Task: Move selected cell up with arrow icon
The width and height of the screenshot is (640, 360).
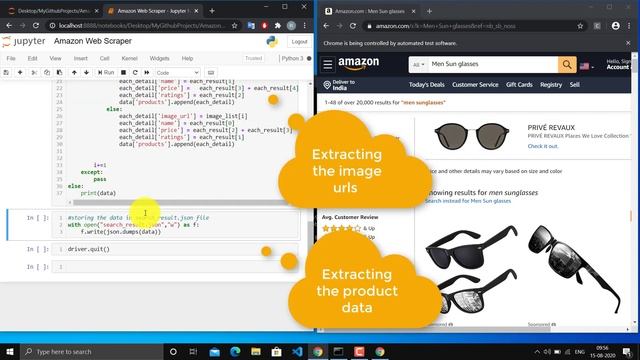Action: pos(74,72)
